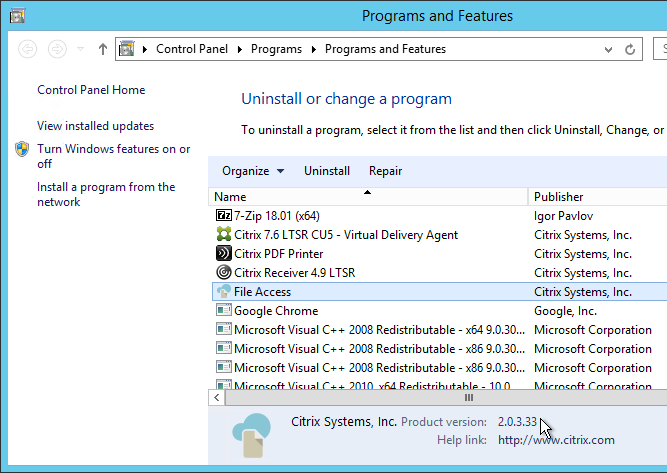Image resolution: width=667 pixels, height=473 pixels.
Task: Click the http://www.citrix.com help link
Action: (x=556, y=440)
